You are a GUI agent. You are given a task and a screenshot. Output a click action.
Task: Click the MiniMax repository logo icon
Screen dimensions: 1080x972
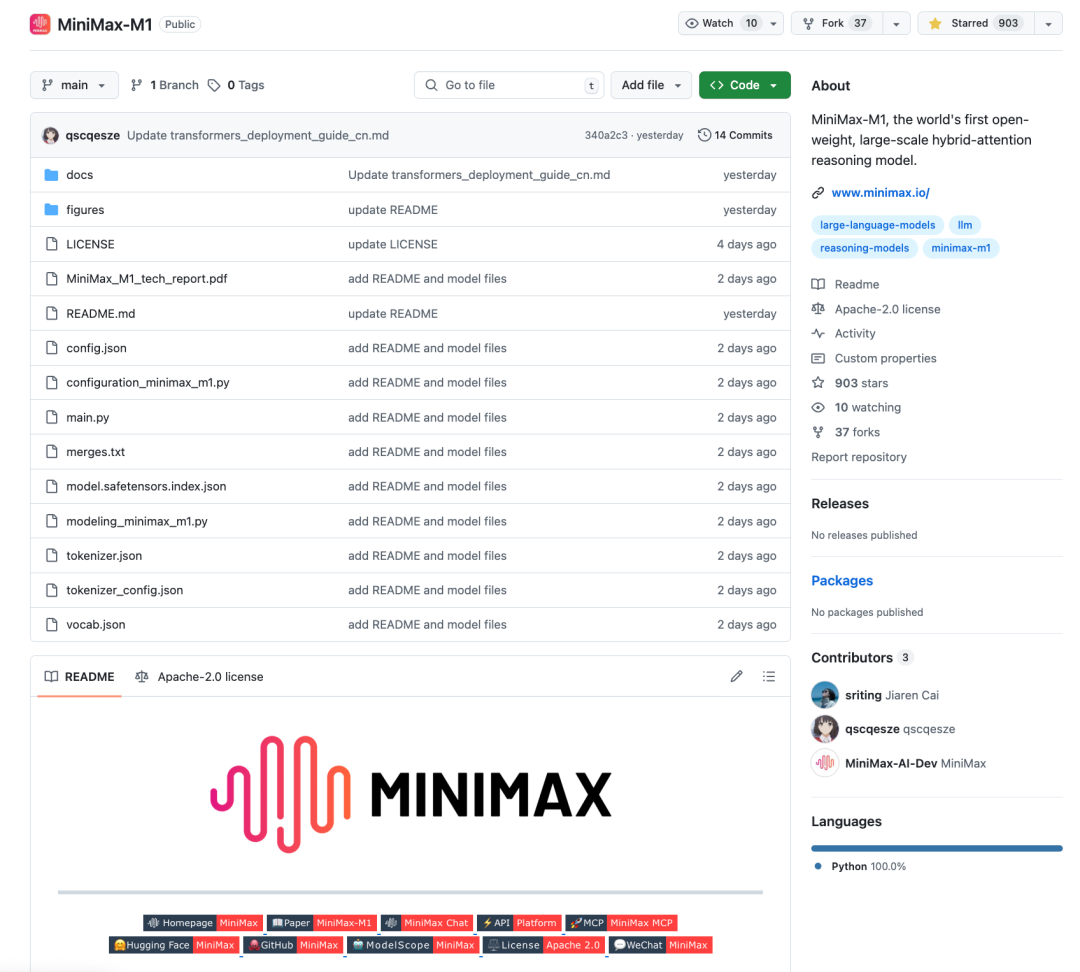pyautogui.click(x=40, y=24)
